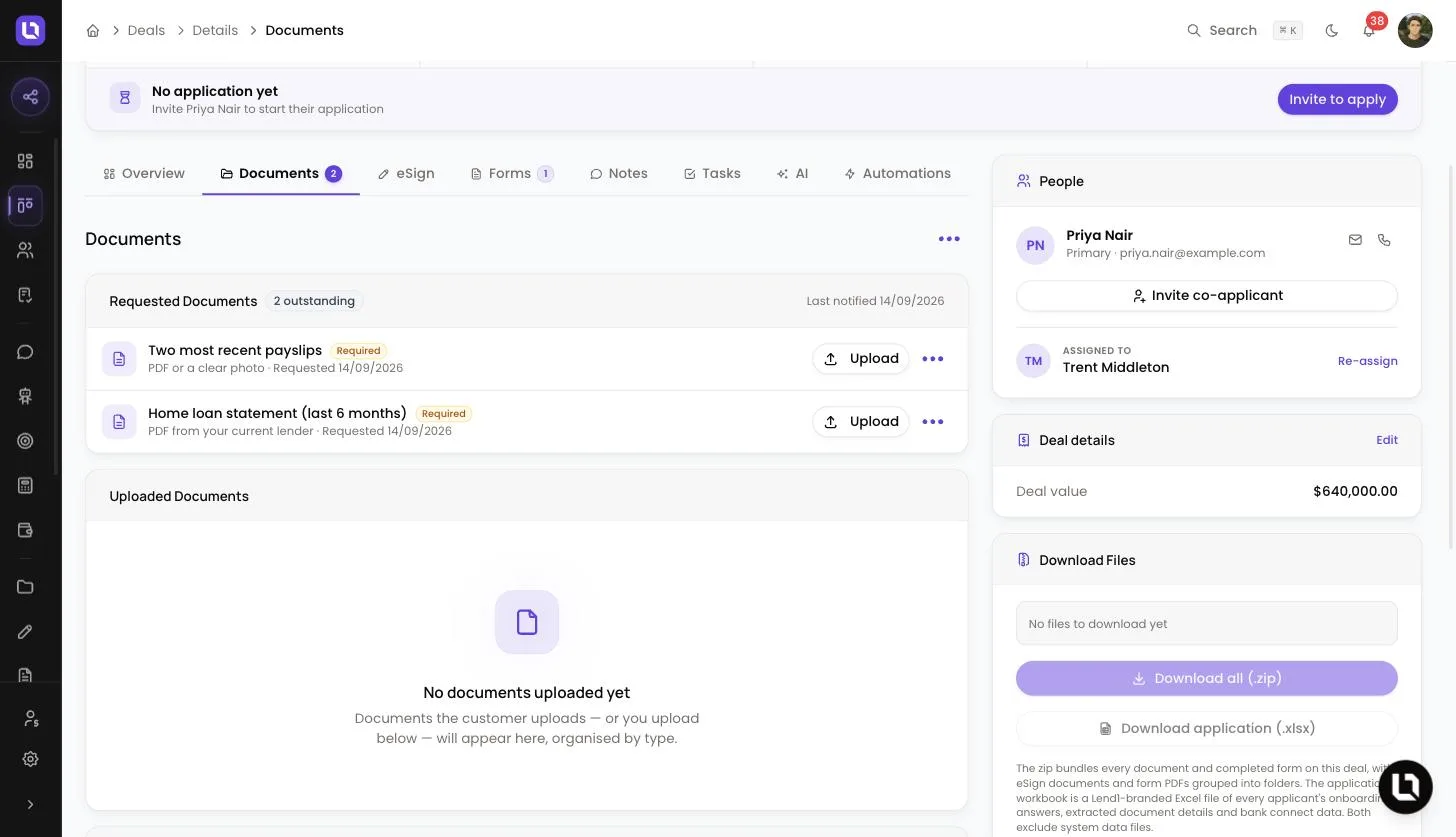Viewport: 1456px width, 837px height.
Task: Open the contacts people icon in sidebar
Action: coord(26,251)
